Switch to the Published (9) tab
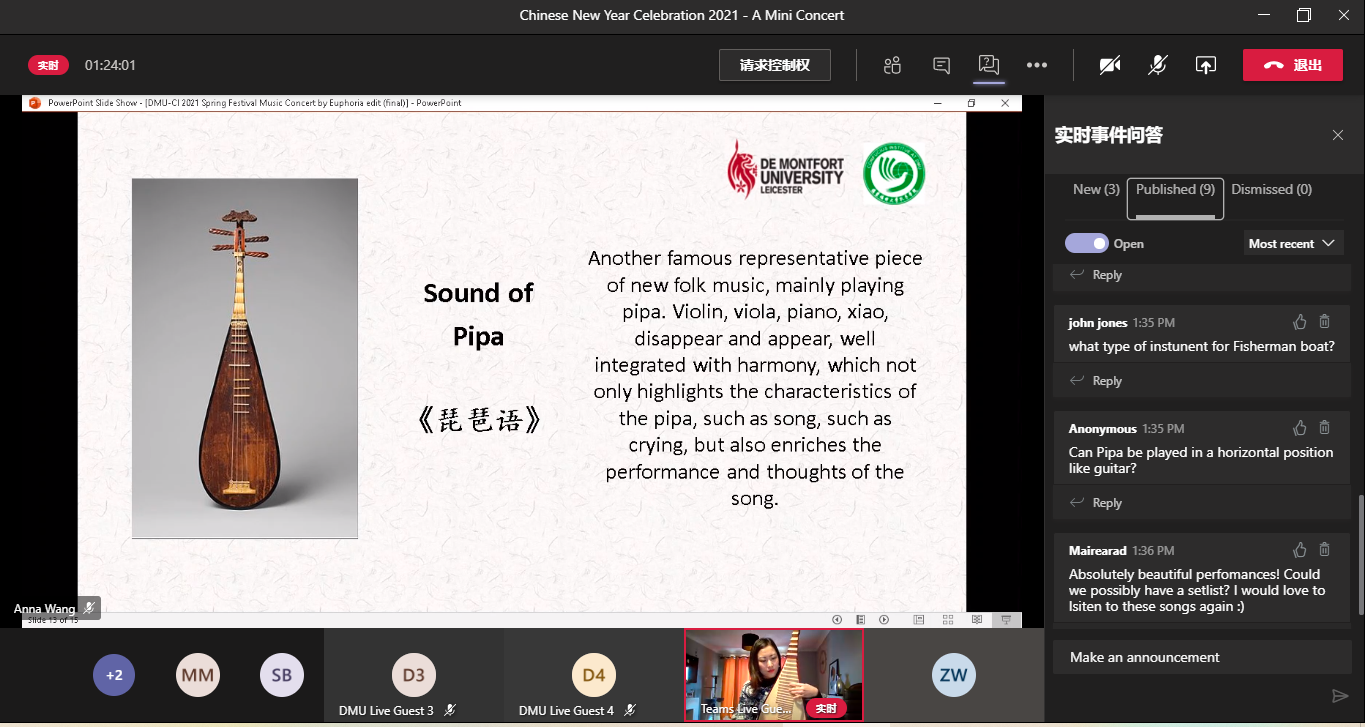 pos(1175,197)
